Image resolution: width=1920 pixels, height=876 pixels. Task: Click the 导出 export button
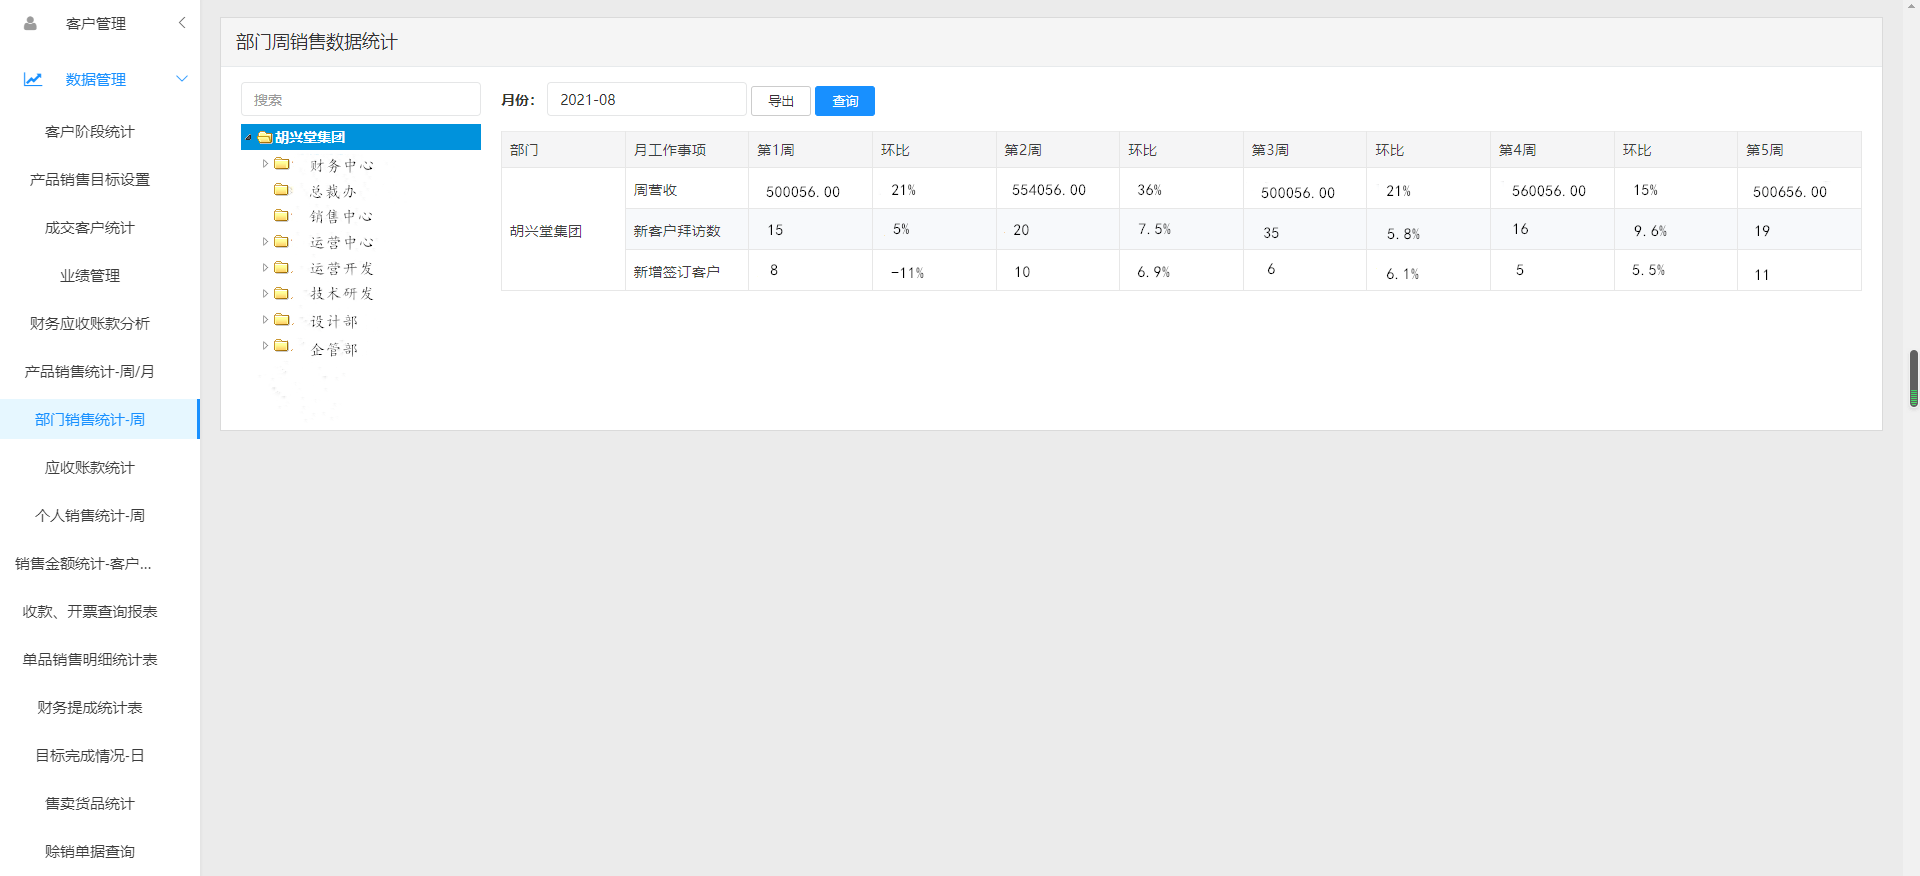(781, 101)
